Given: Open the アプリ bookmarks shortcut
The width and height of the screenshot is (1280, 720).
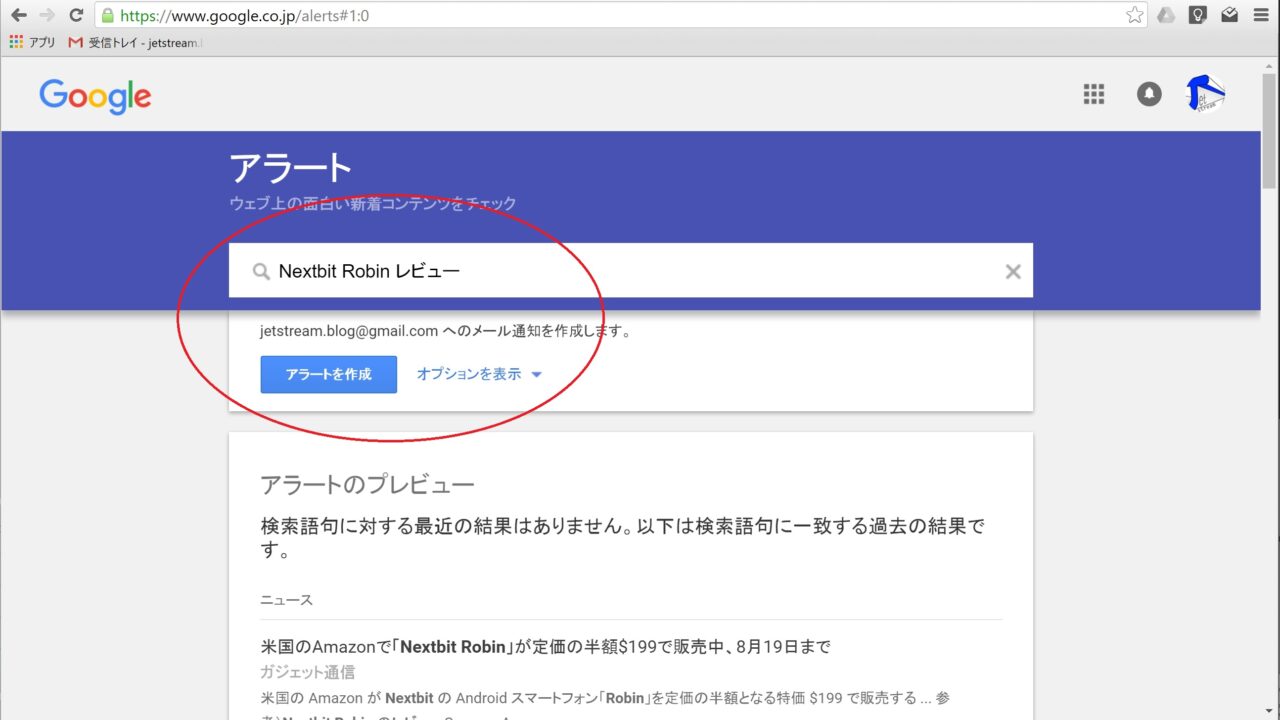Looking at the screenshot, I should coord(32,43).
